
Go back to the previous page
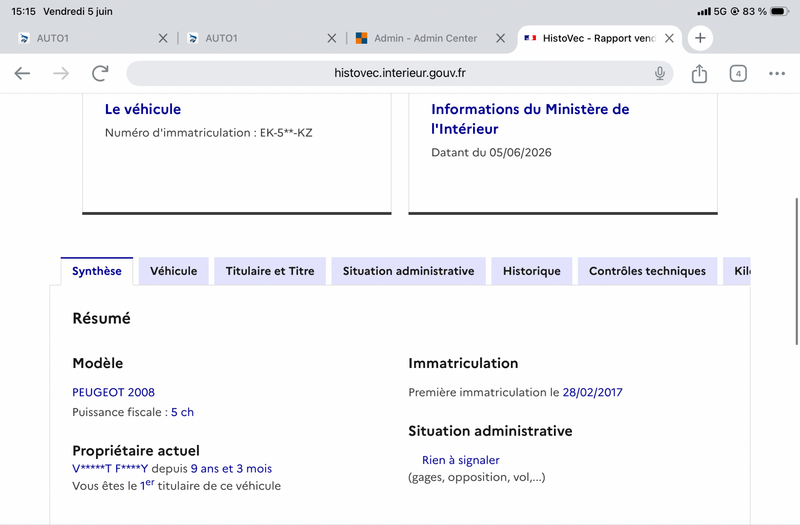[22, 73]
